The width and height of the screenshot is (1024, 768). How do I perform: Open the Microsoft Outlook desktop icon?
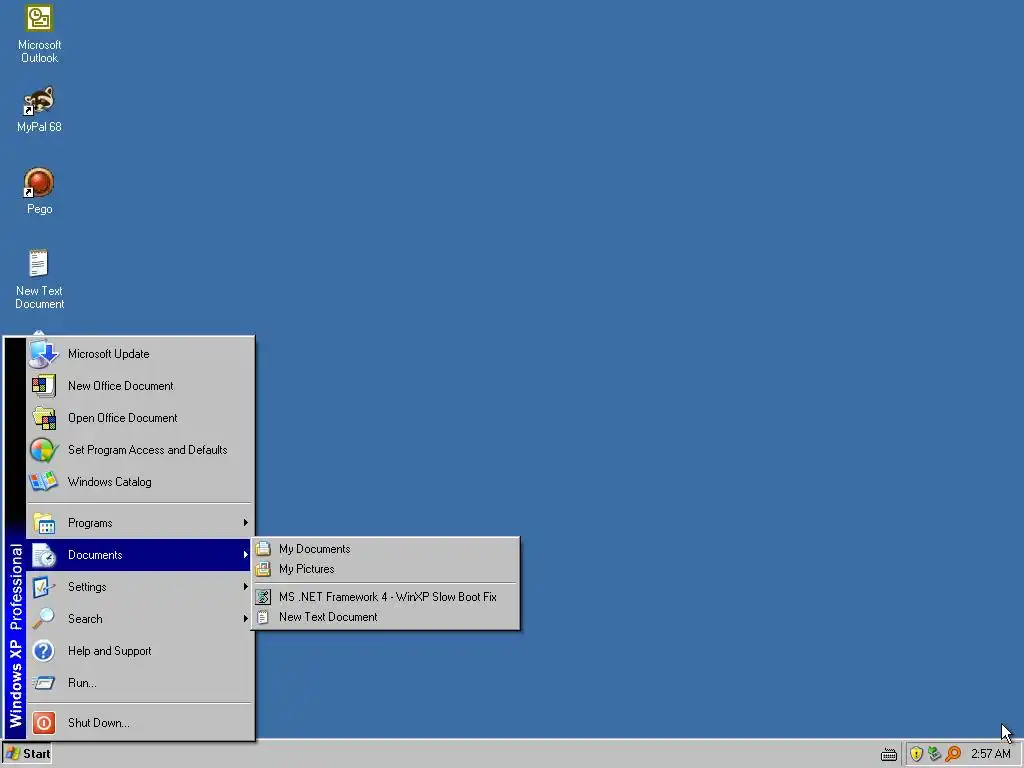tap(39, 34)
